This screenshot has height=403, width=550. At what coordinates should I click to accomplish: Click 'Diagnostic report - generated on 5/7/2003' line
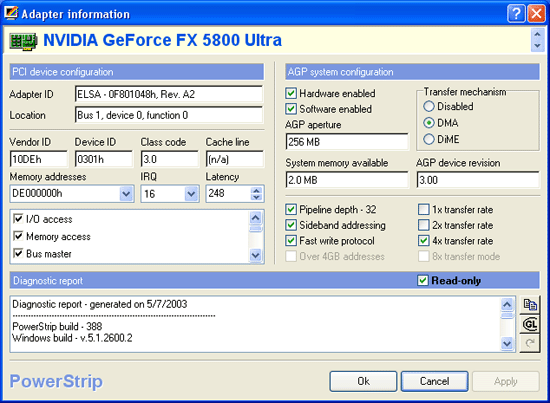pyautogui.click(x=100, y=304)
